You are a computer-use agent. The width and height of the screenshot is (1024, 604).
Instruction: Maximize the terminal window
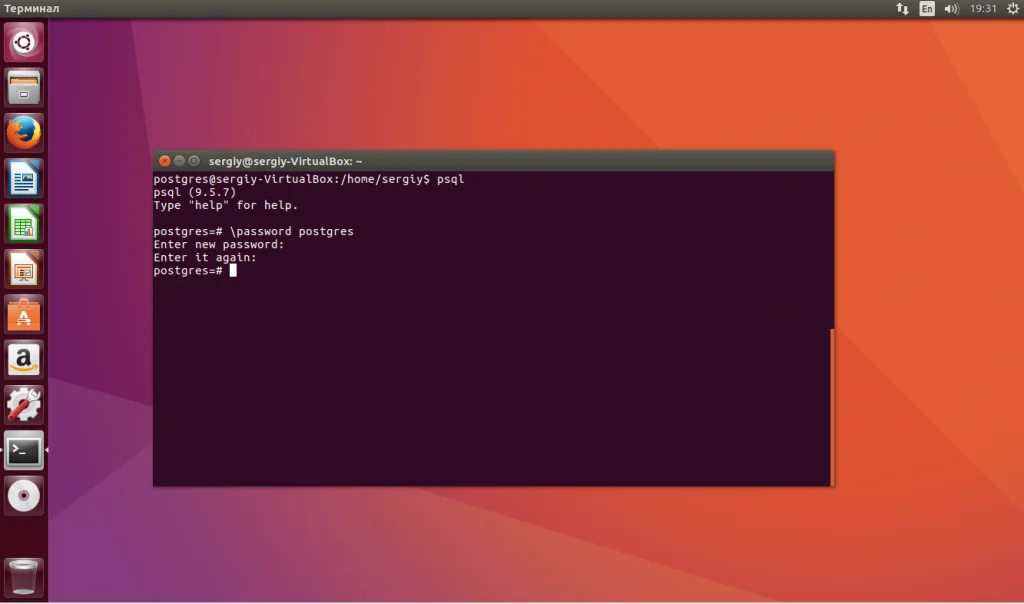(194, 161)
